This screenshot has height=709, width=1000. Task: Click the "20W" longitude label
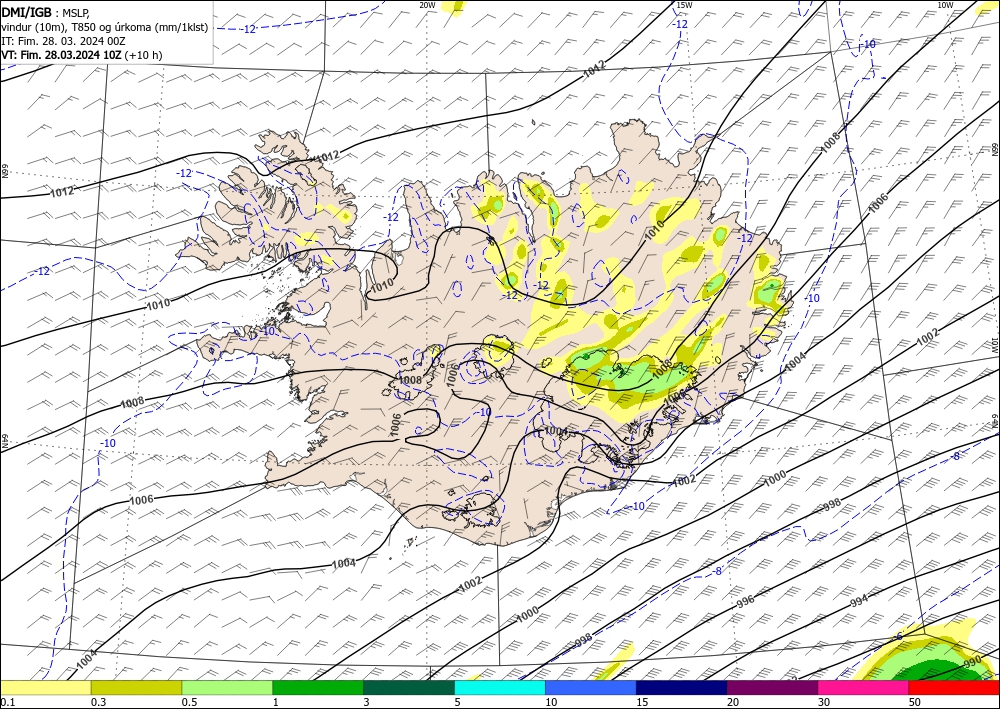click(427, 5)
